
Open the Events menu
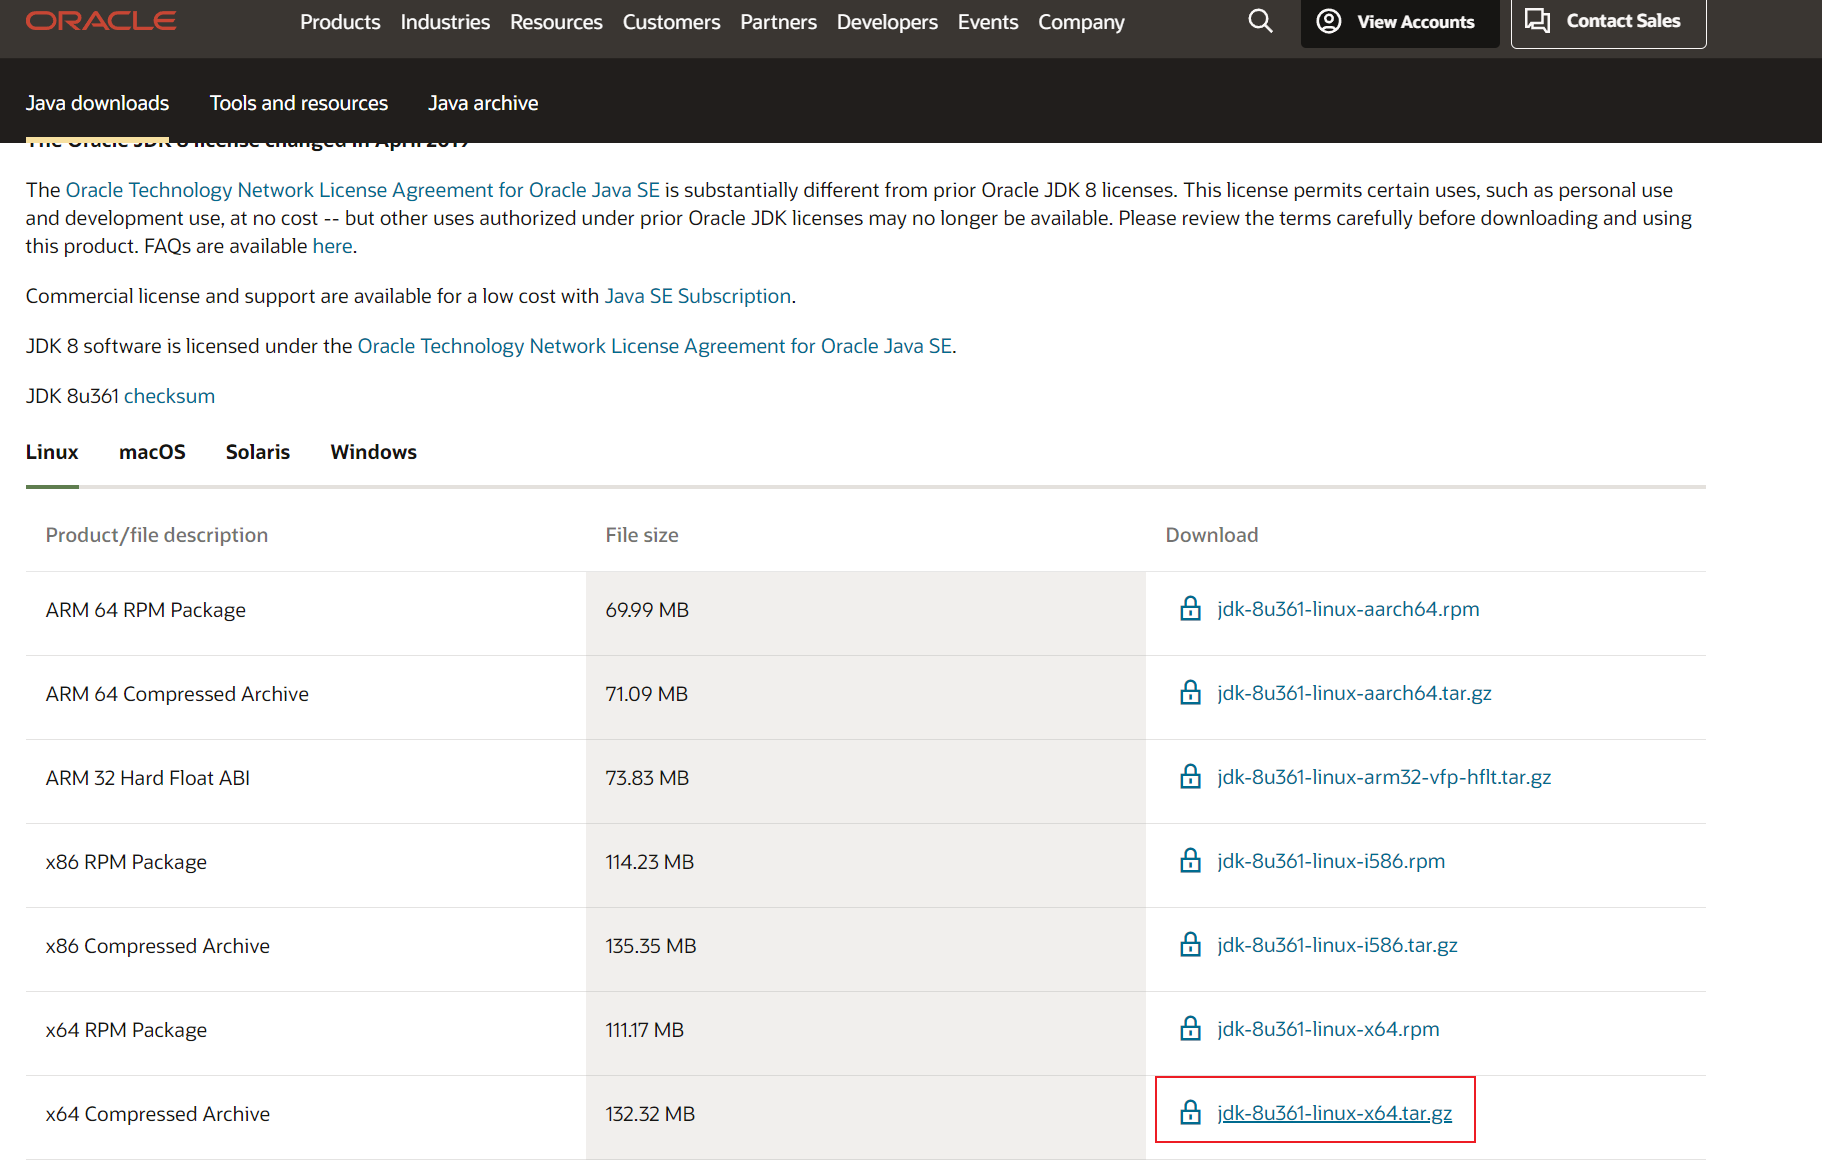click(988, 22)
